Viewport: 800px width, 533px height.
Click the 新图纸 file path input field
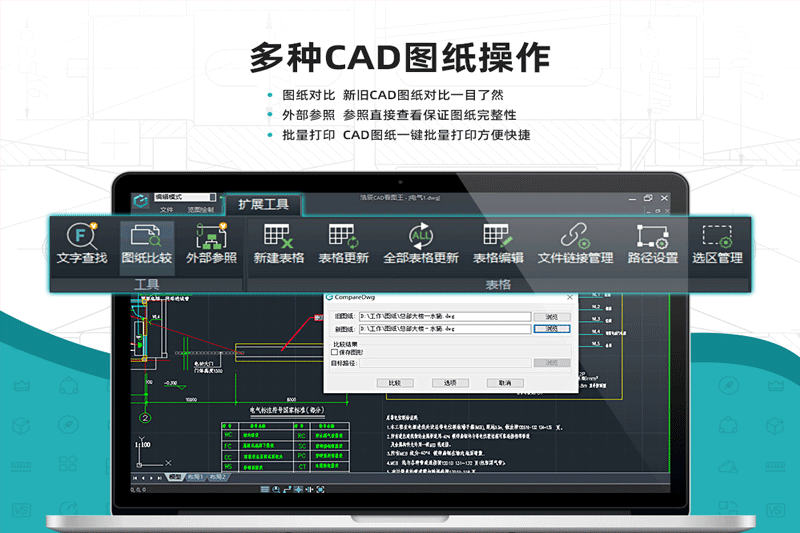click(x=444, y=328)
